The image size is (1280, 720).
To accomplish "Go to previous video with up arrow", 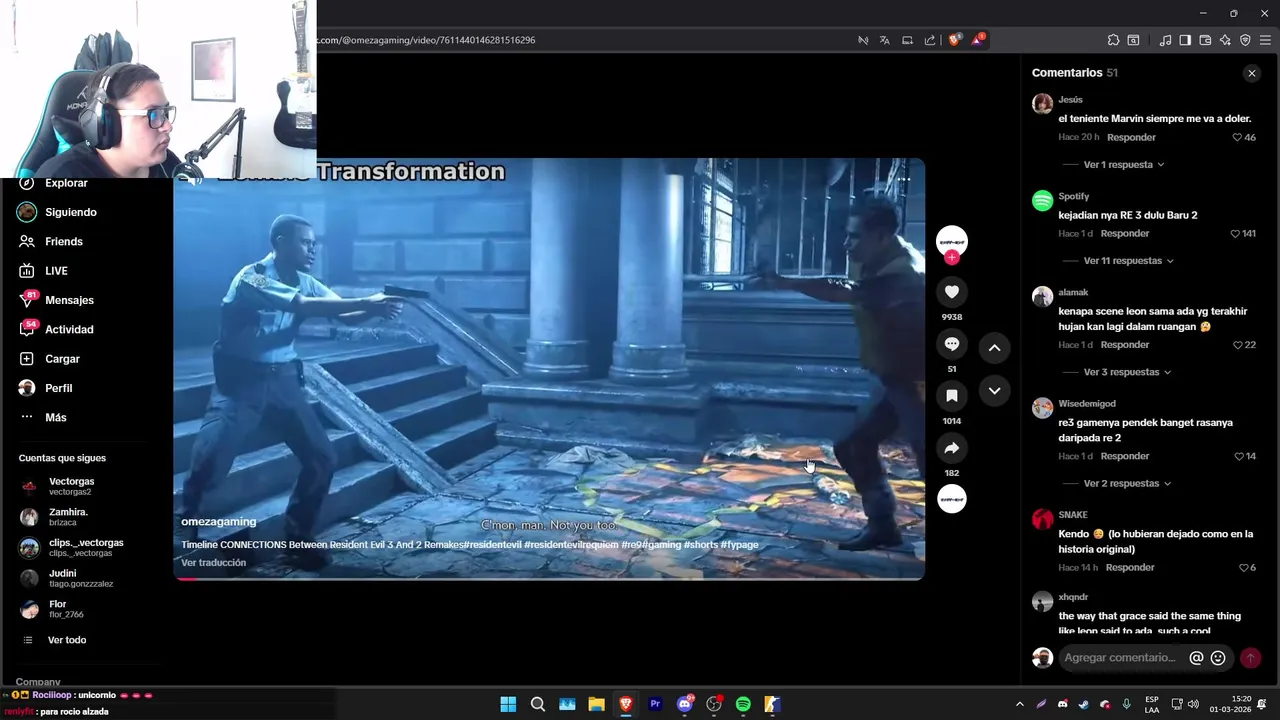I will (x=994, y=348).
